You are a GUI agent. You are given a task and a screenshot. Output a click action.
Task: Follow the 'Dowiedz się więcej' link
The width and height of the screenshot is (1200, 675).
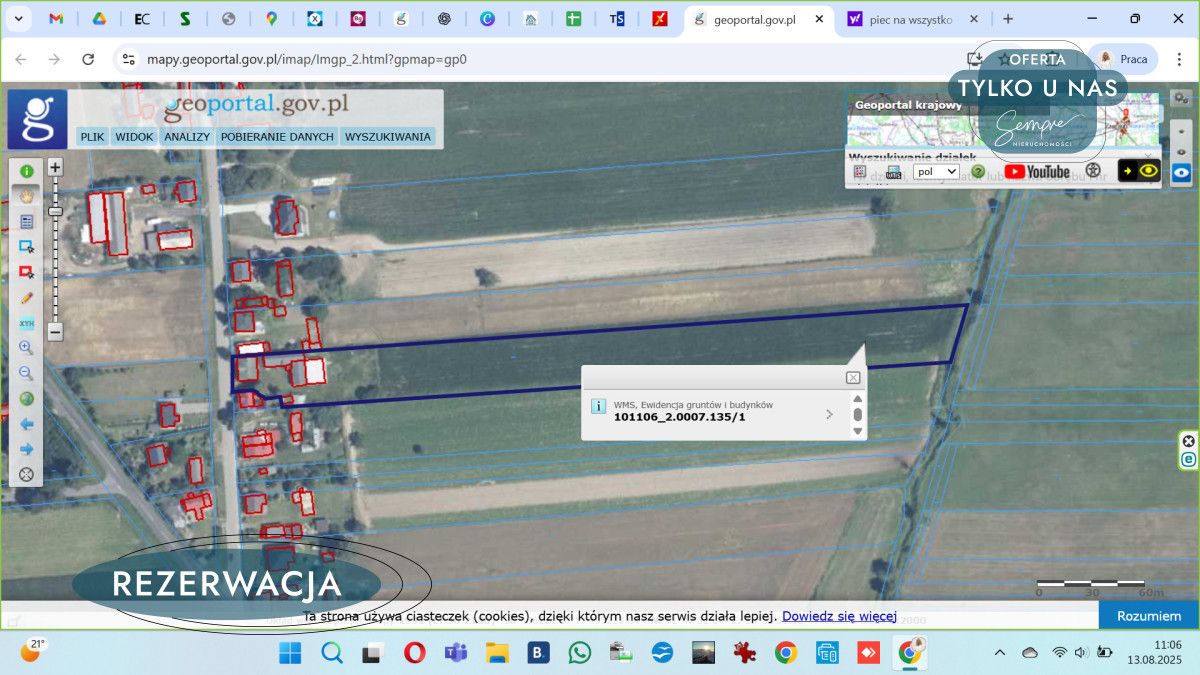point(839,616)
